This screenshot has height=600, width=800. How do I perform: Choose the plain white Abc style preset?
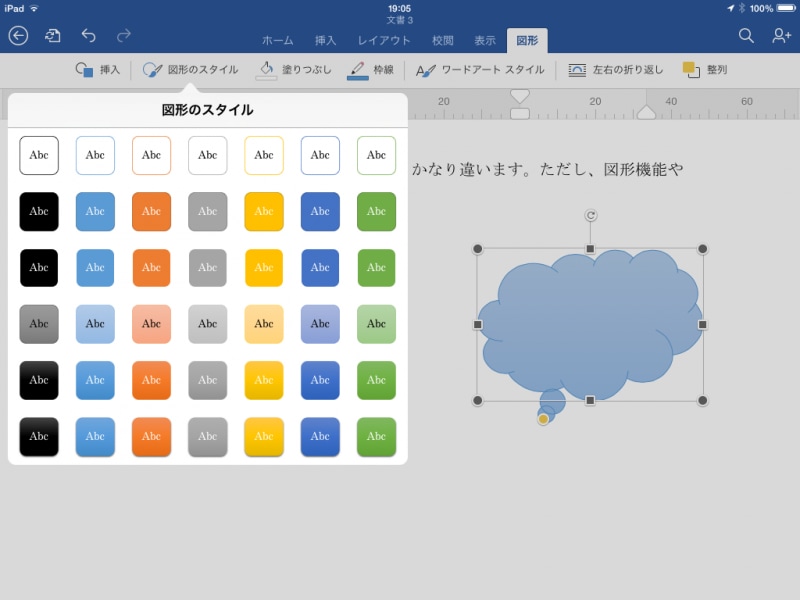tap(39, 155)
